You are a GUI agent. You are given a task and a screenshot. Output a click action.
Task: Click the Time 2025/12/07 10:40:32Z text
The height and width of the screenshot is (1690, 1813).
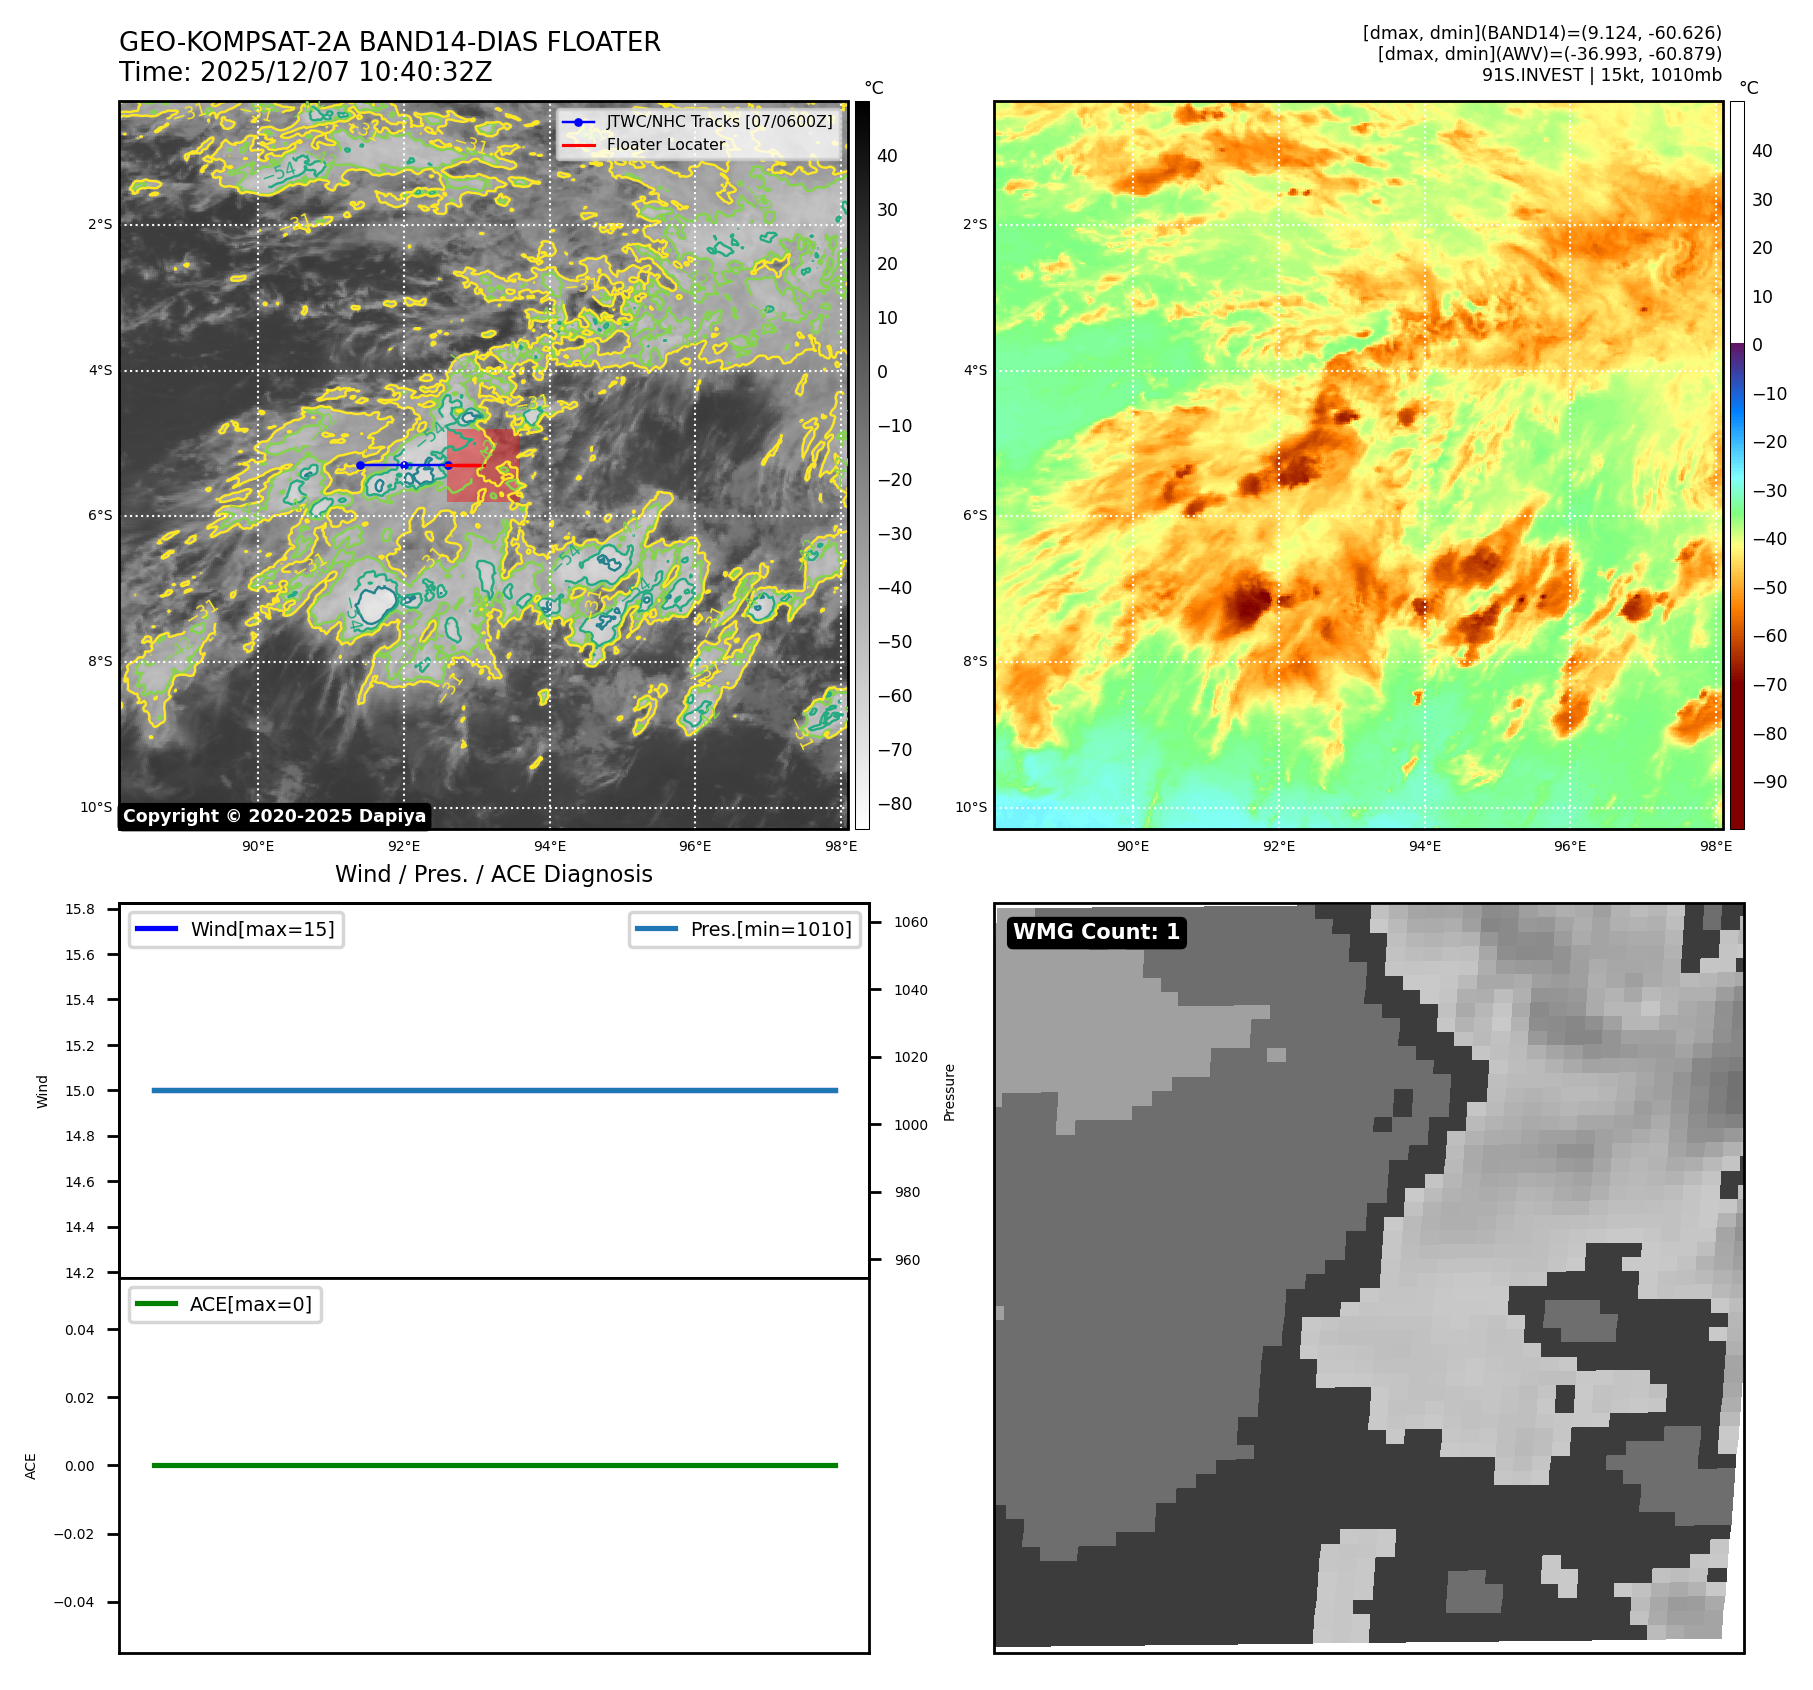(305, 72)
